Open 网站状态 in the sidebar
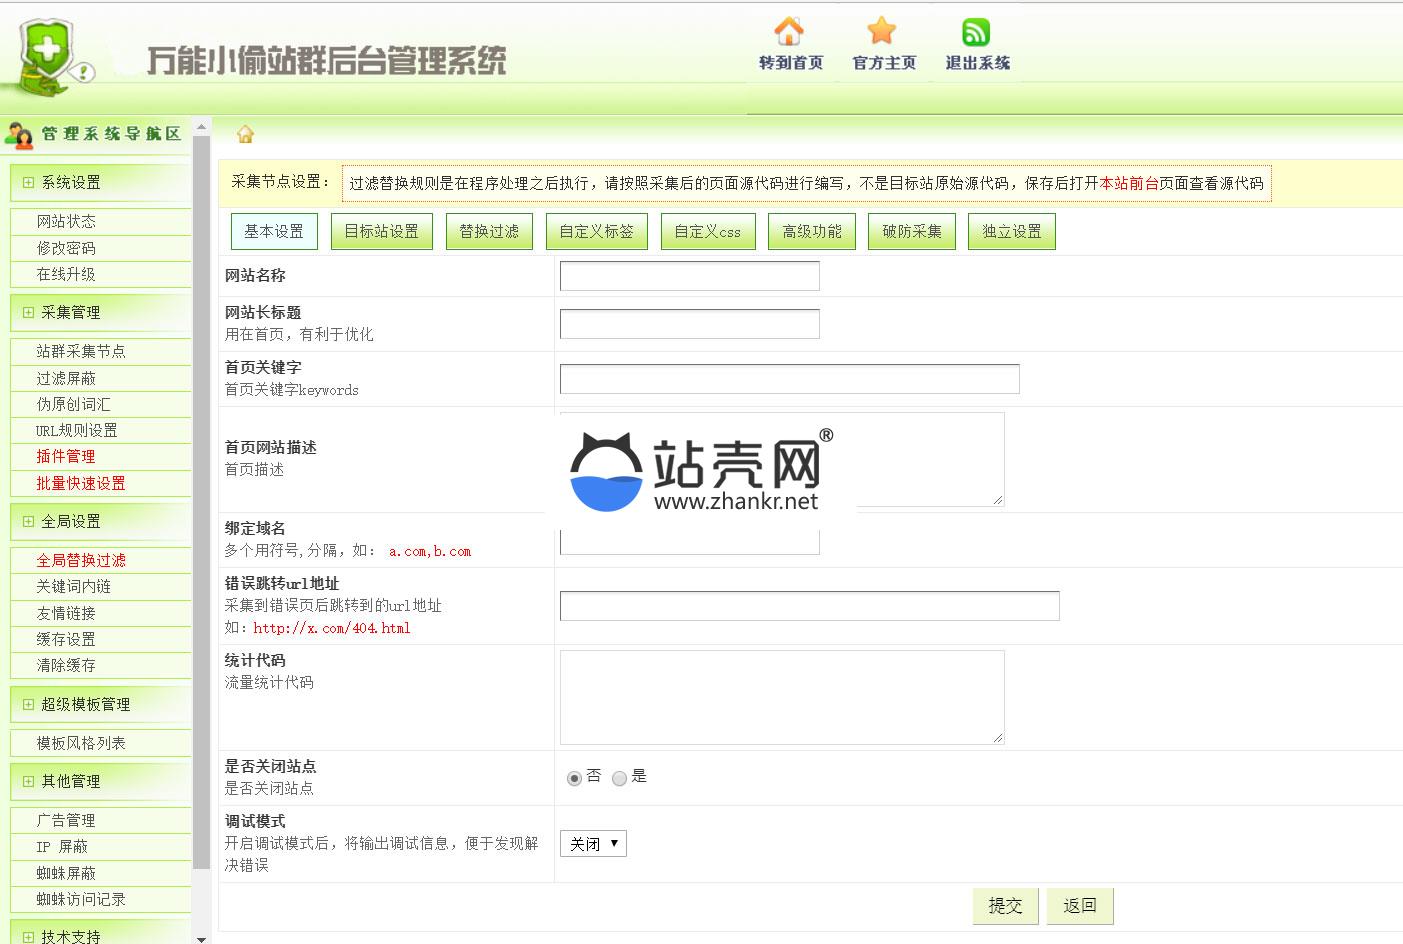The image size is (1403, 944). [x=66, y=221]
